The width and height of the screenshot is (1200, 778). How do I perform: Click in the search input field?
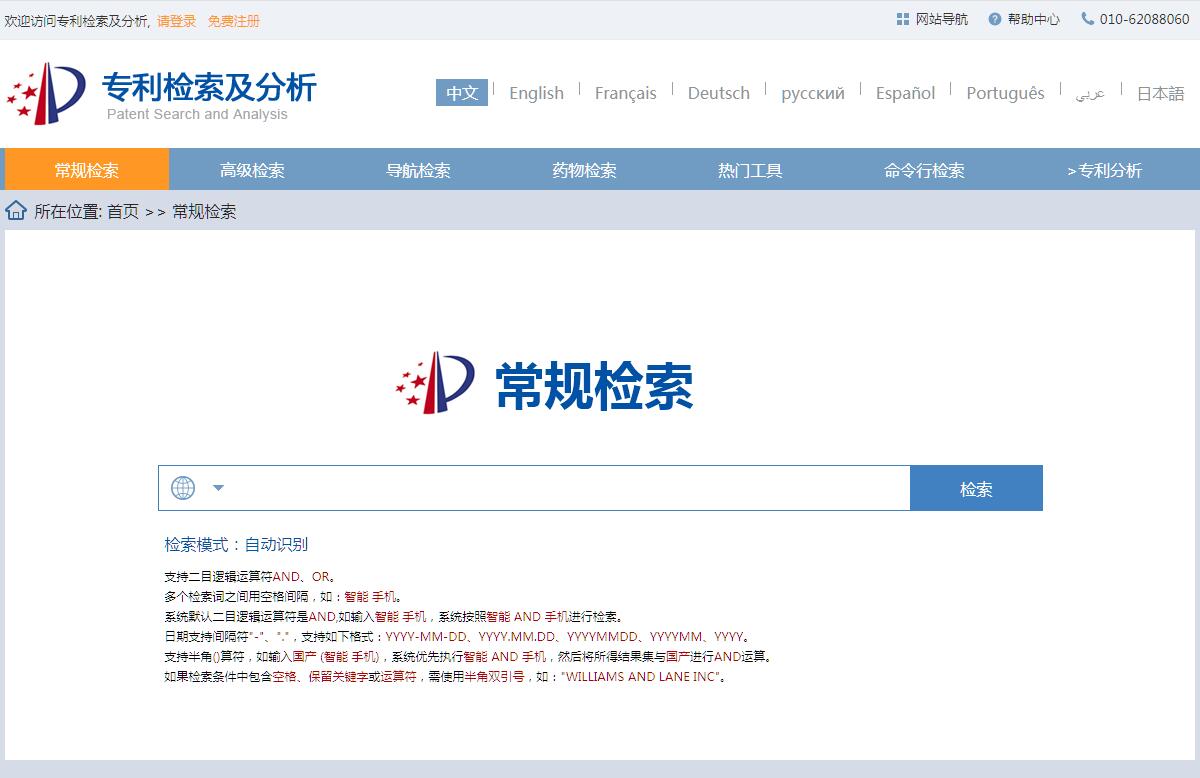tap(570, 488)
